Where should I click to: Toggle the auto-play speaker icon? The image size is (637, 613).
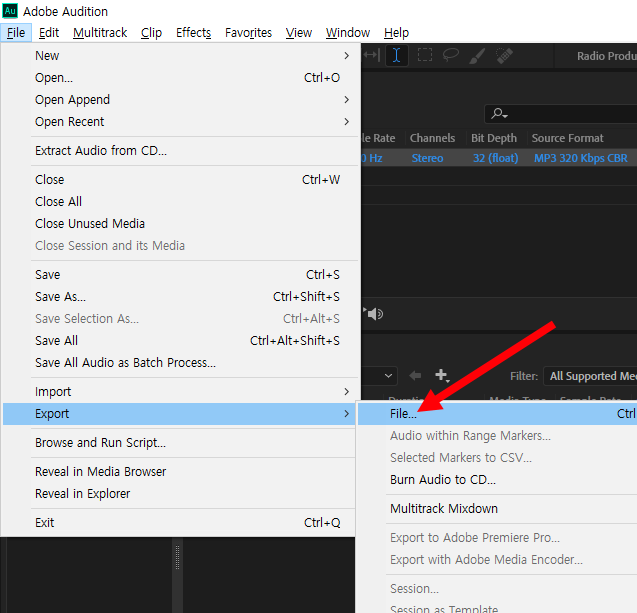[x=374, y=314]
